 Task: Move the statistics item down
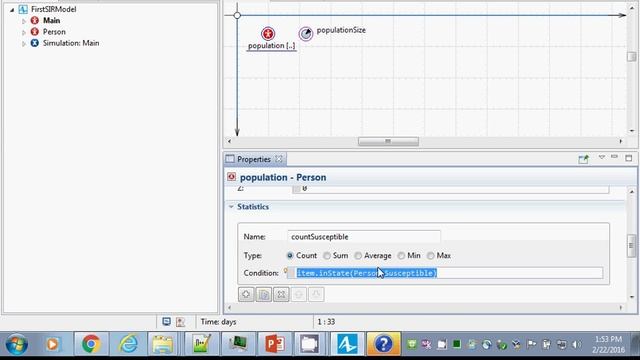pos(316,294)
